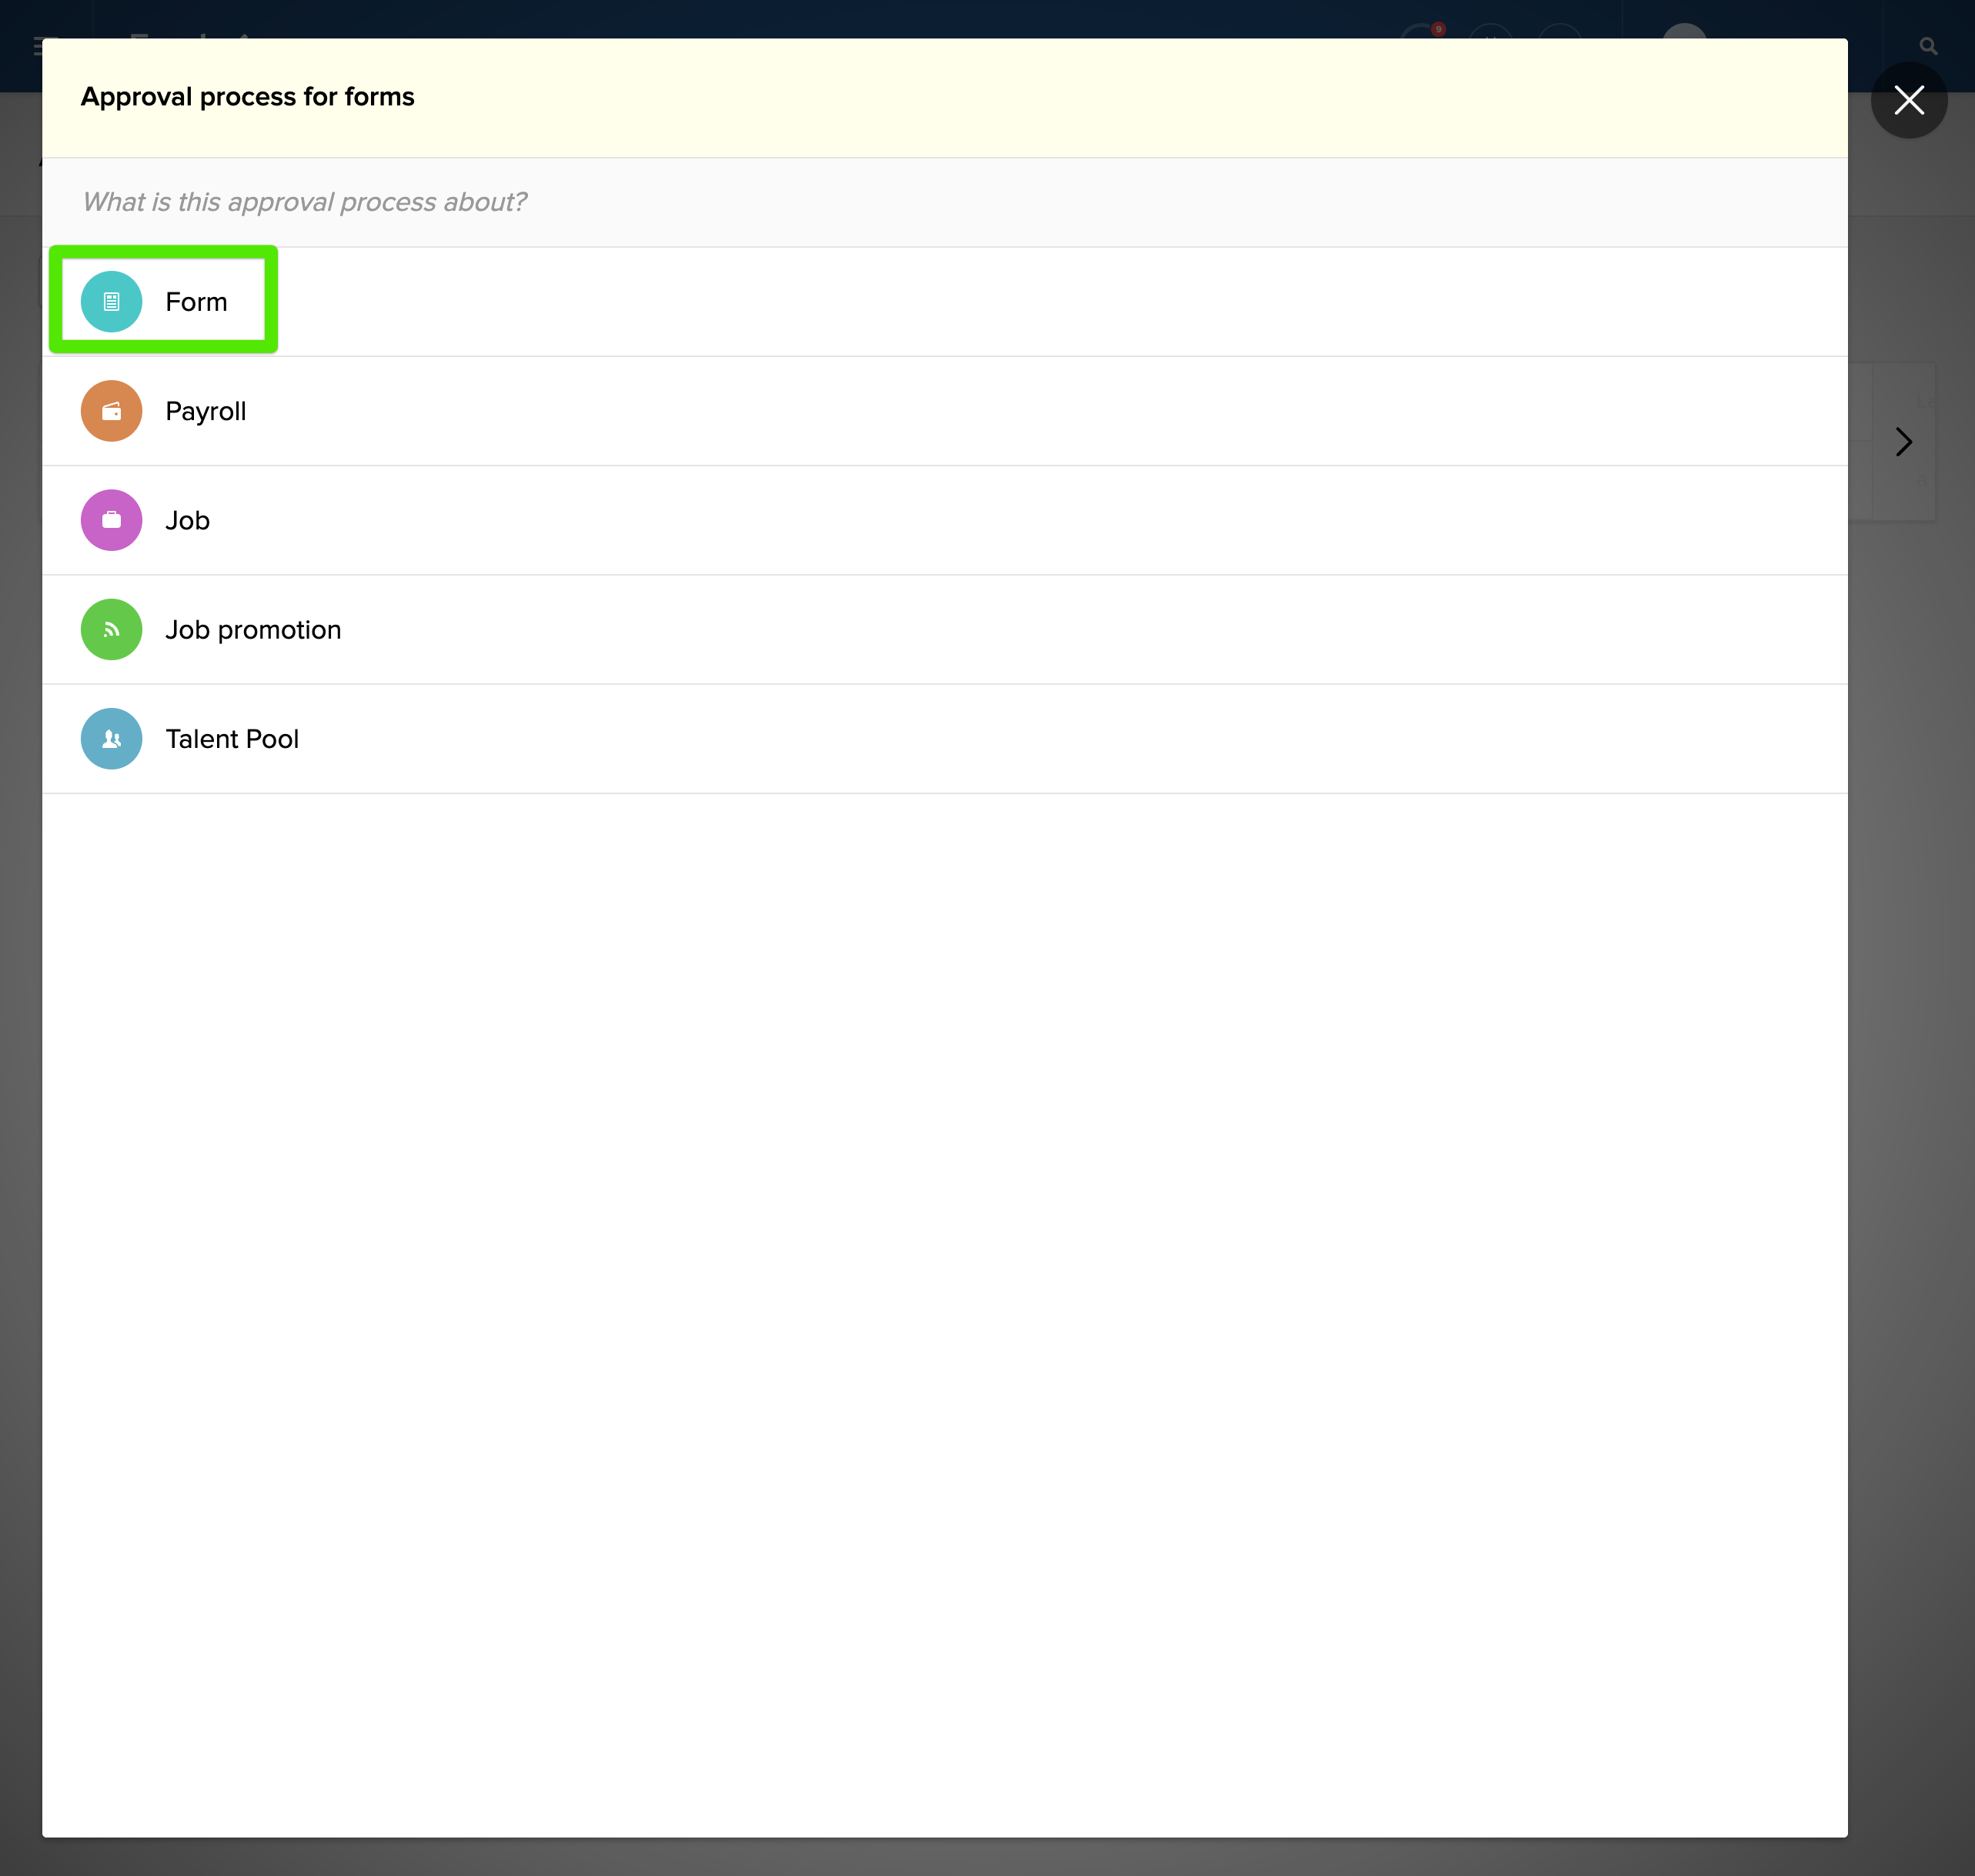Click the 'Approval process for forms' title

click(247, 97)
